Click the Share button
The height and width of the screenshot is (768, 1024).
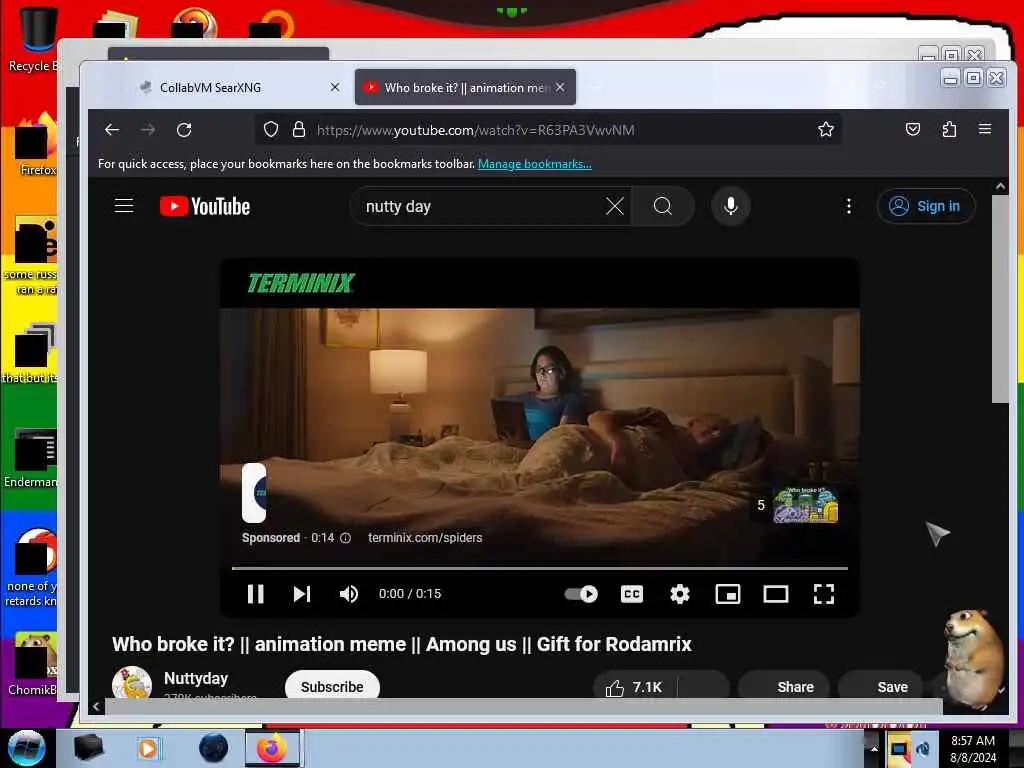click(784, 687)
